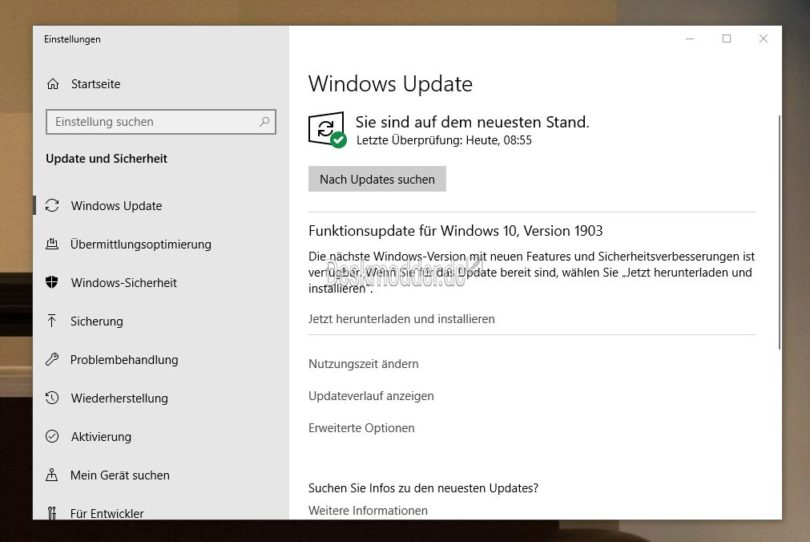
Task: Click Jetzt herunterladen und installieren link
Action: click(401, 319)
